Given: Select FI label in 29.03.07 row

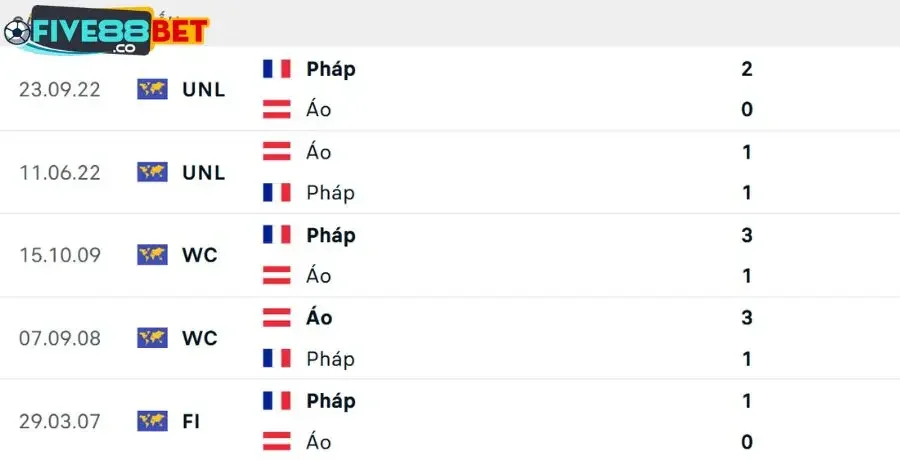Looking at the screenshot, I should [191, 421].
